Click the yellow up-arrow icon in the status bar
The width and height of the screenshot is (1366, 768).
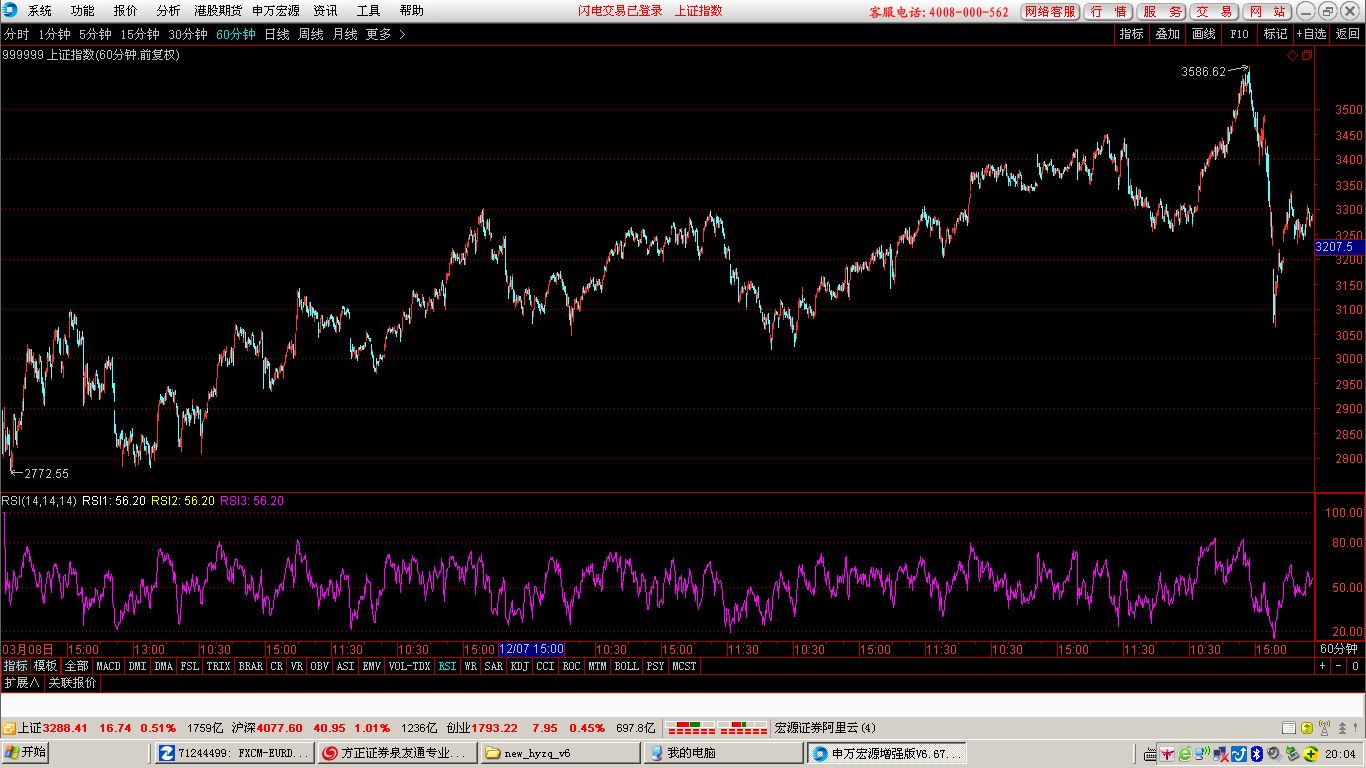tap(1306, 728)
